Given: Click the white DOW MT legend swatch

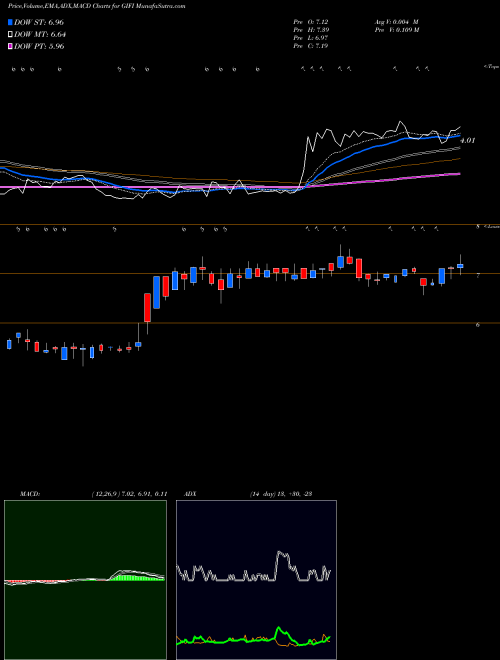Looking at the screenshot, I should pos(10,35).
